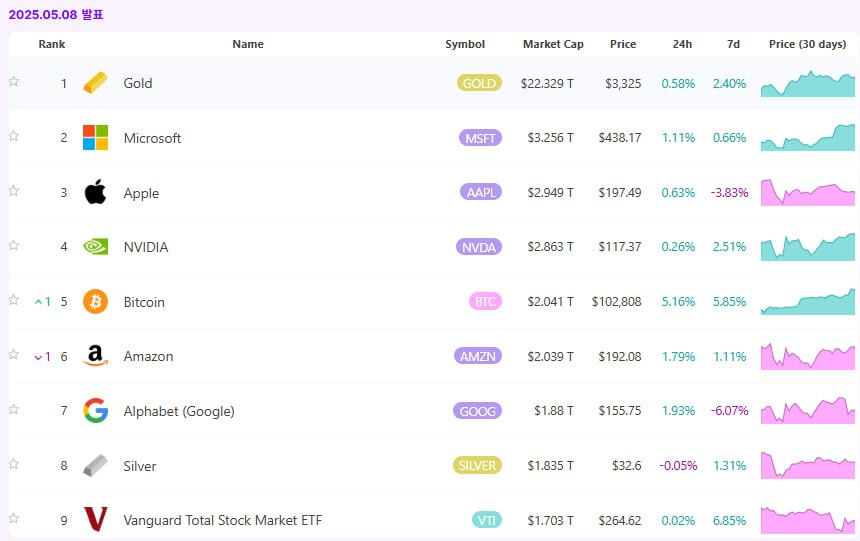Click the GOOG symbol badge
Screen dimensions: 860x541
[x=477, y=410]
